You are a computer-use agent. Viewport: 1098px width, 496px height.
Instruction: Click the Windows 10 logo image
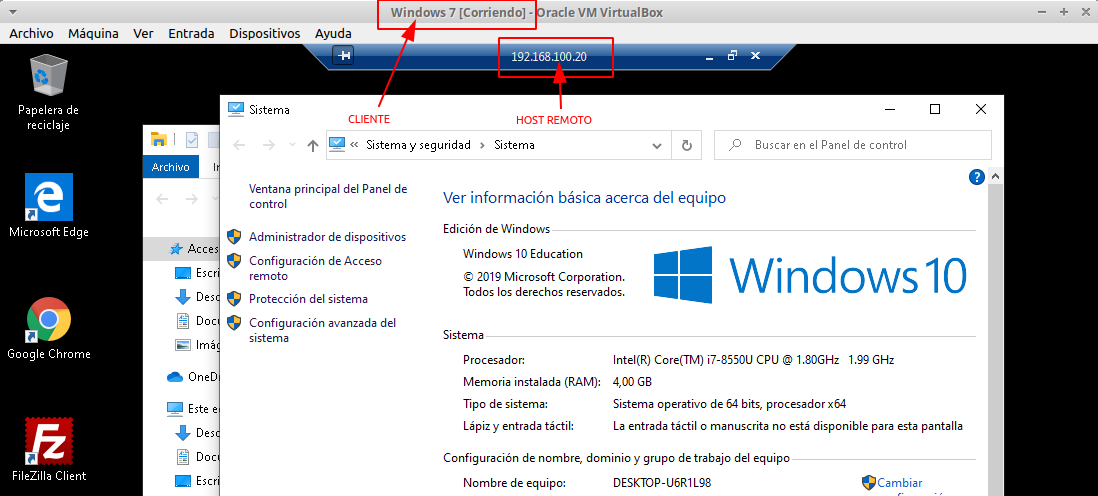811,275
